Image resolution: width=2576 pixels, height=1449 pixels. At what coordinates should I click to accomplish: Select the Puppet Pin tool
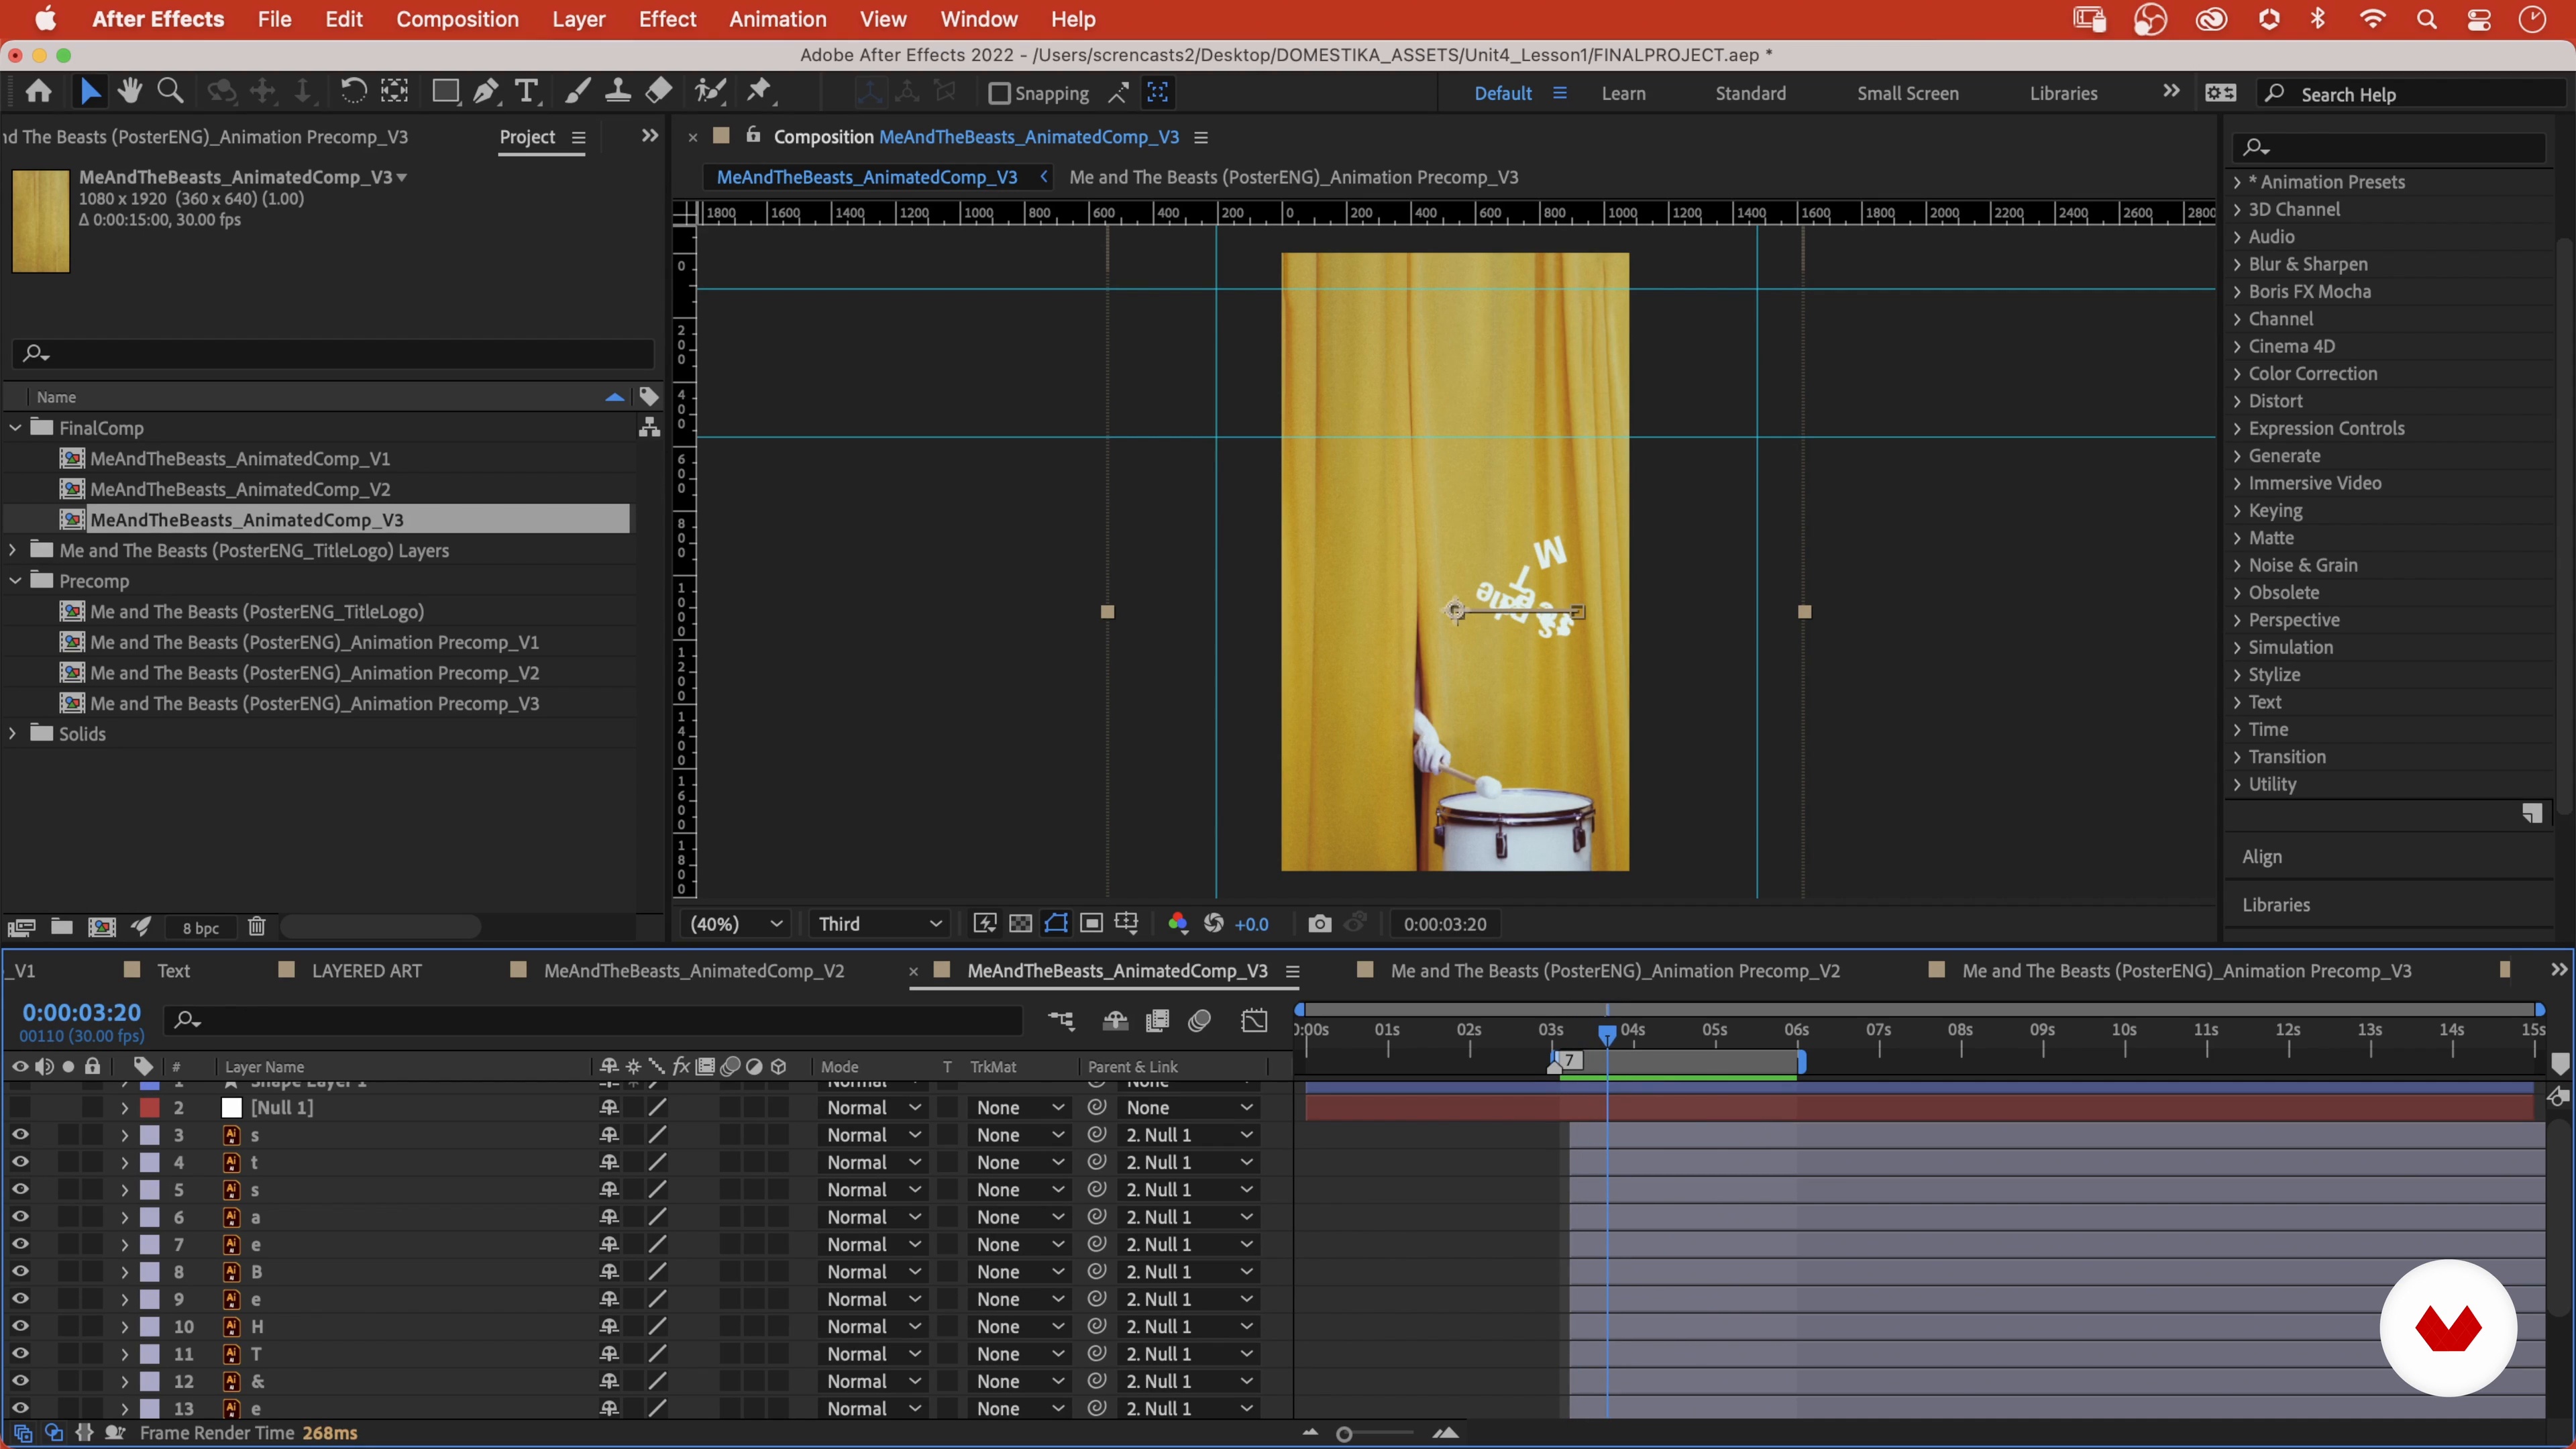(x=760, y=92)
